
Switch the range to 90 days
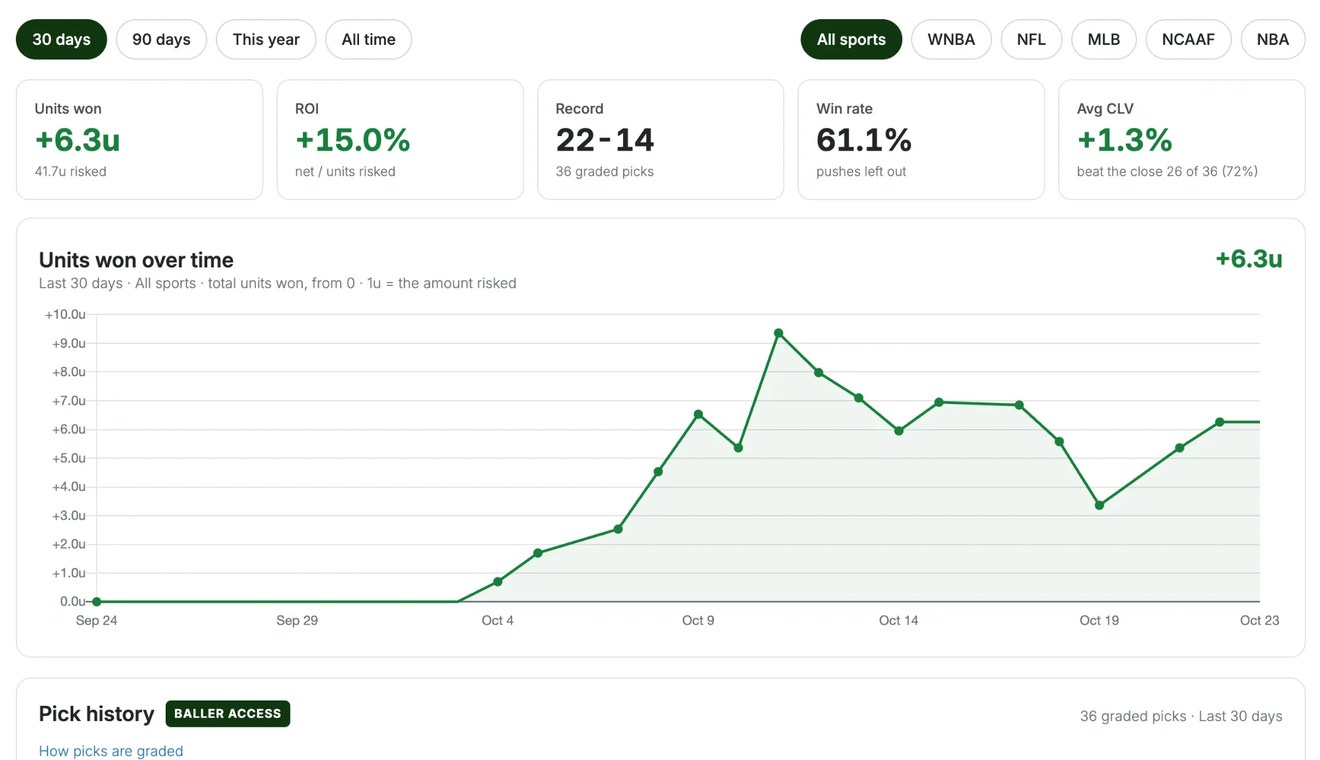pyautogui.click(x=161, y=39)
